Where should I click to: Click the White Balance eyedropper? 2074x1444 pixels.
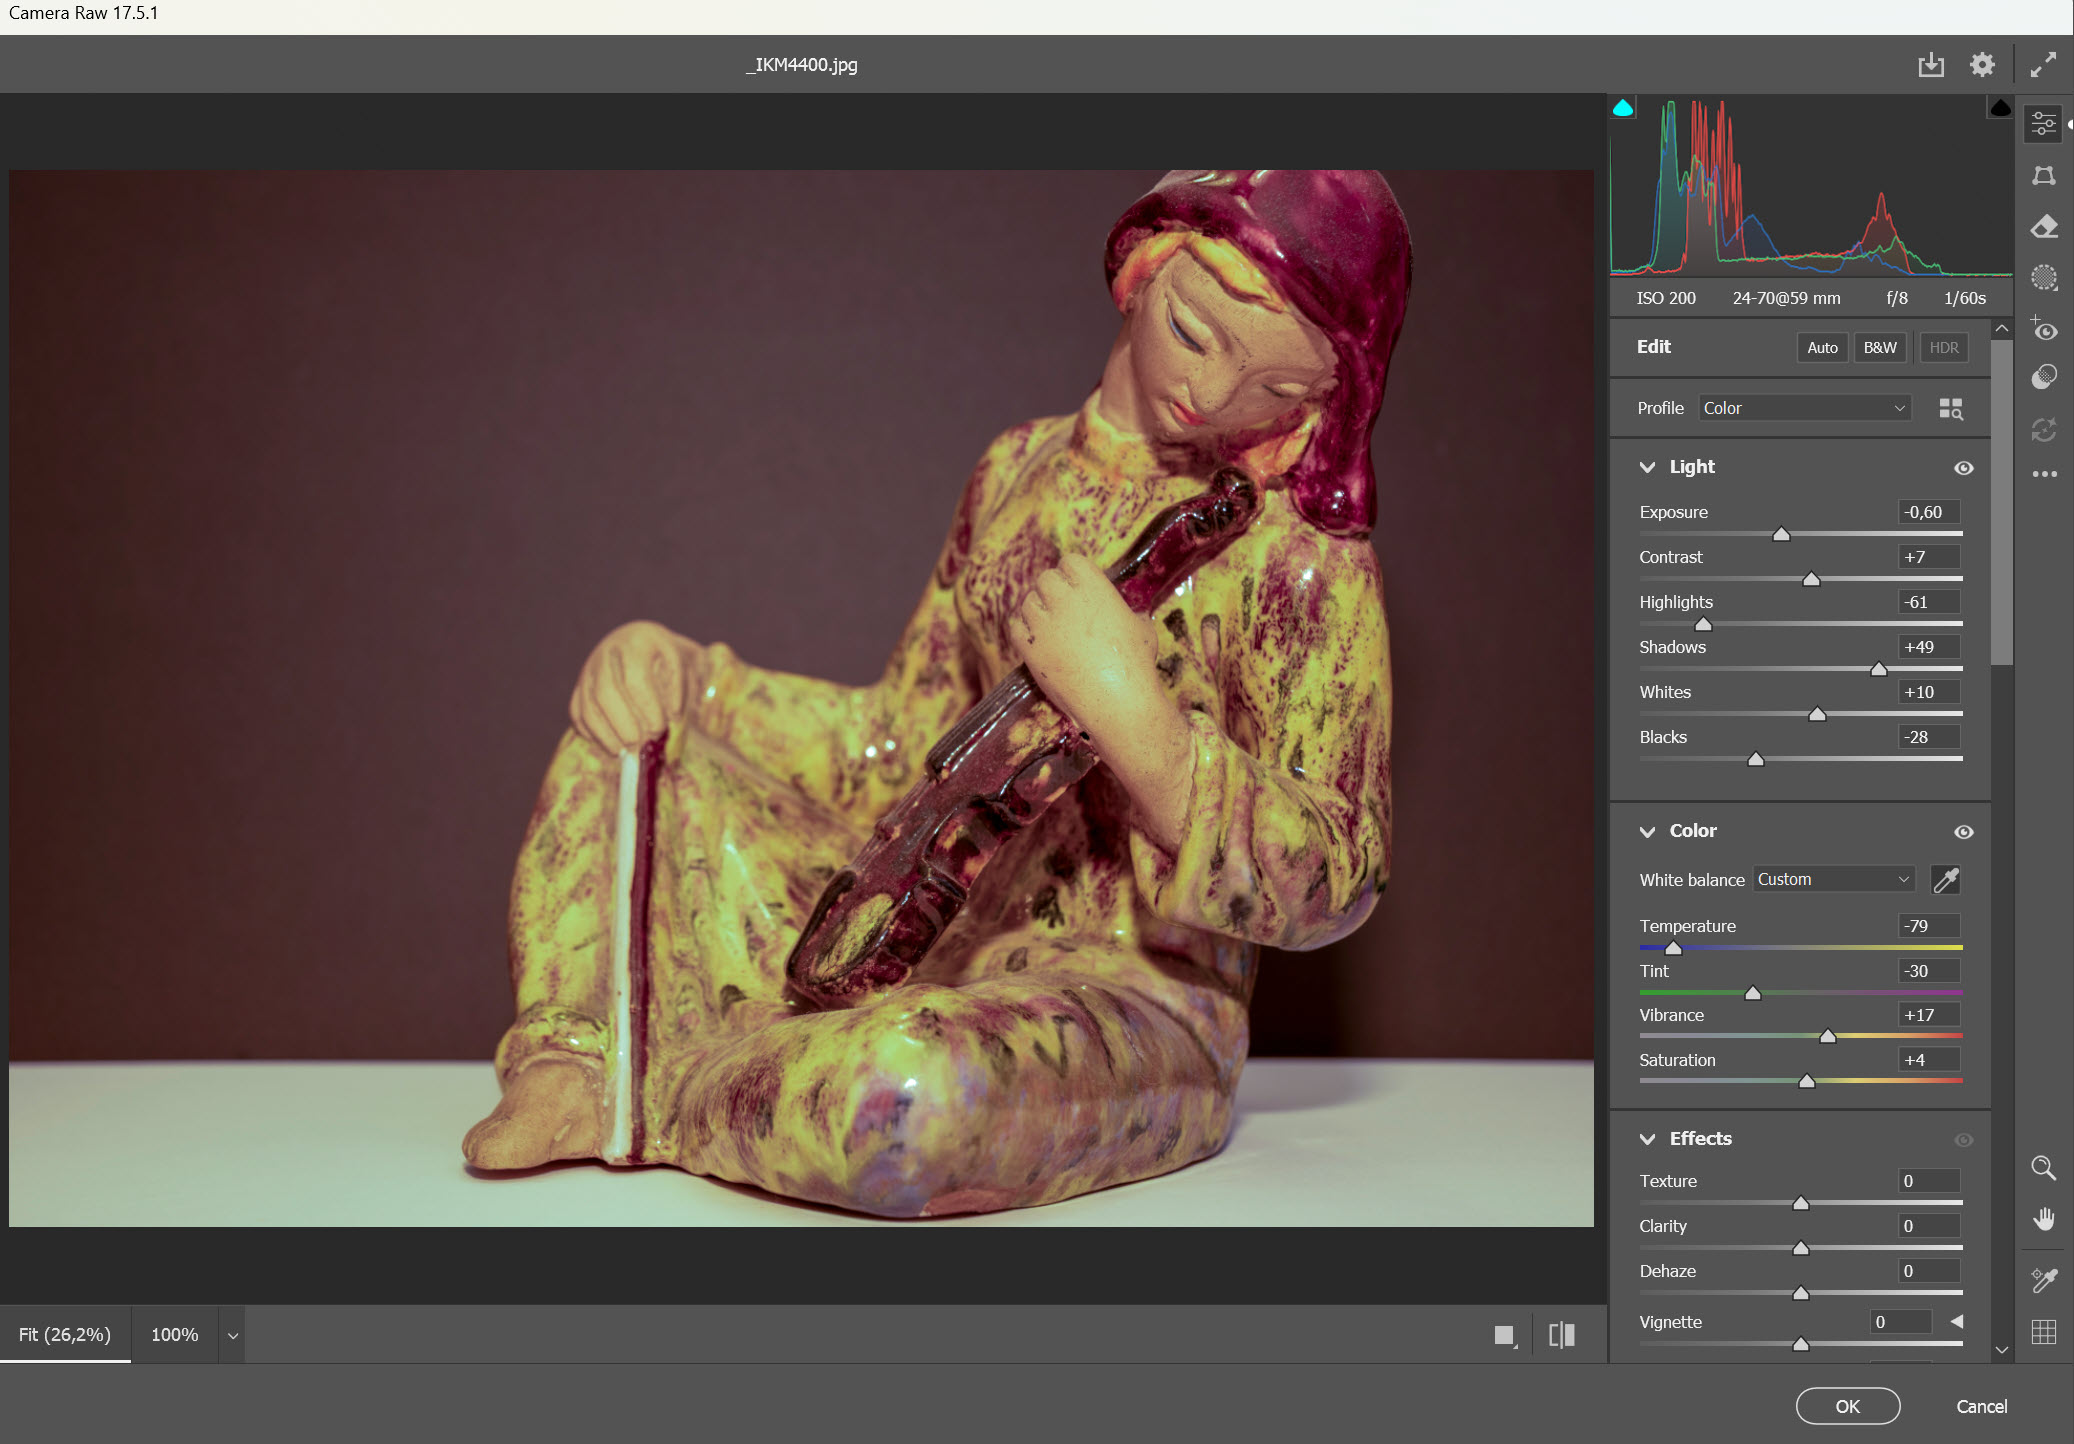(x=1945, y=880)
